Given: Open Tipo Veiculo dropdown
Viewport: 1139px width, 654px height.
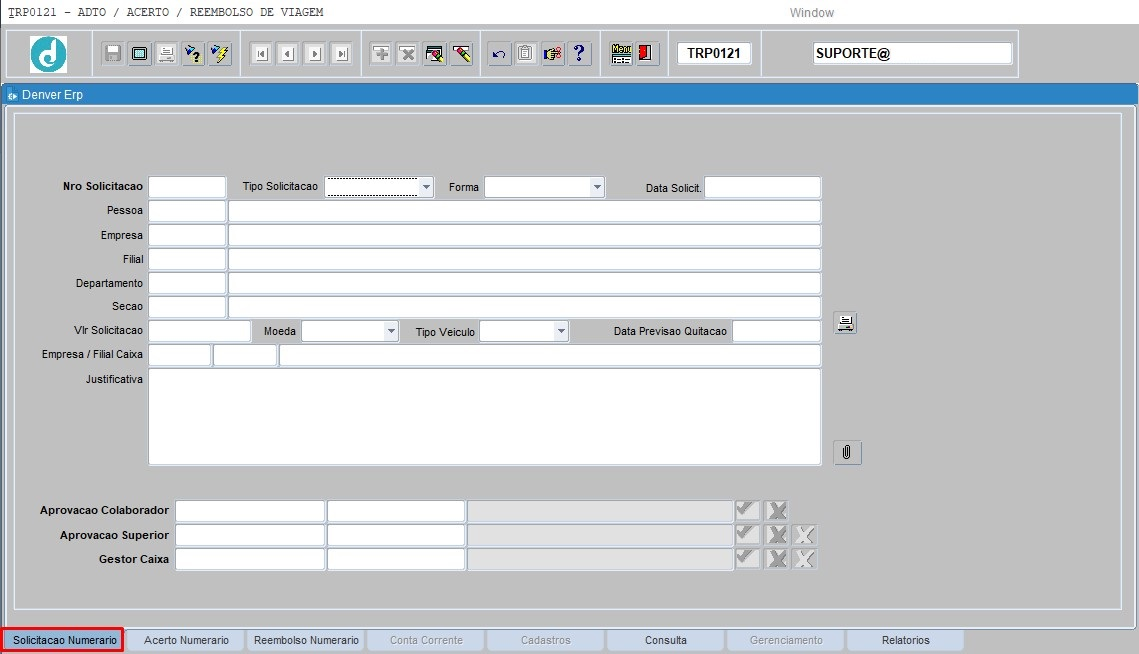Looking at the screenshot, I should click(561, 331).
